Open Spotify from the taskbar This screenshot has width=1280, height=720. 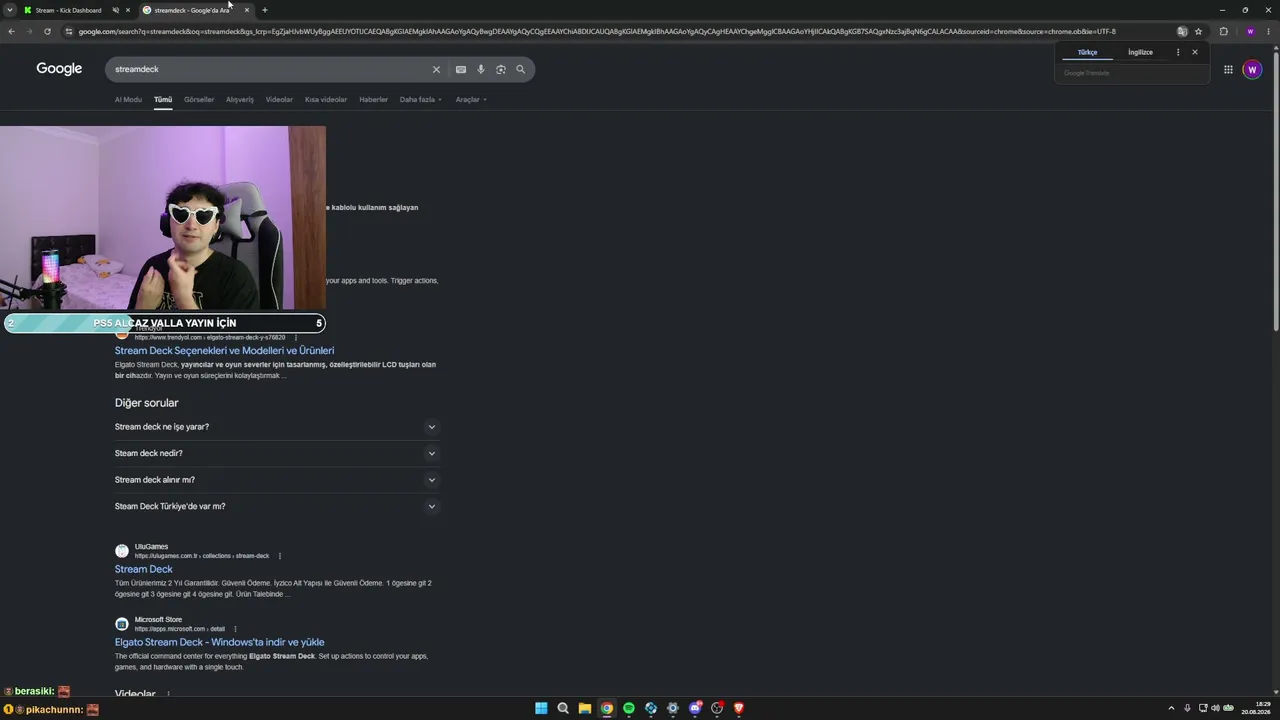coord(629,708)
